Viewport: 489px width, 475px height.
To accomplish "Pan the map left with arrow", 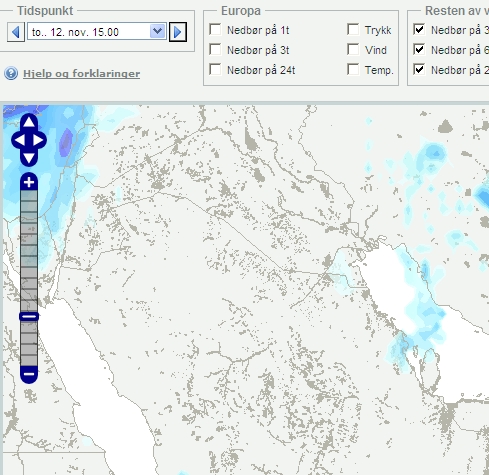I will (x=18, y=140).
